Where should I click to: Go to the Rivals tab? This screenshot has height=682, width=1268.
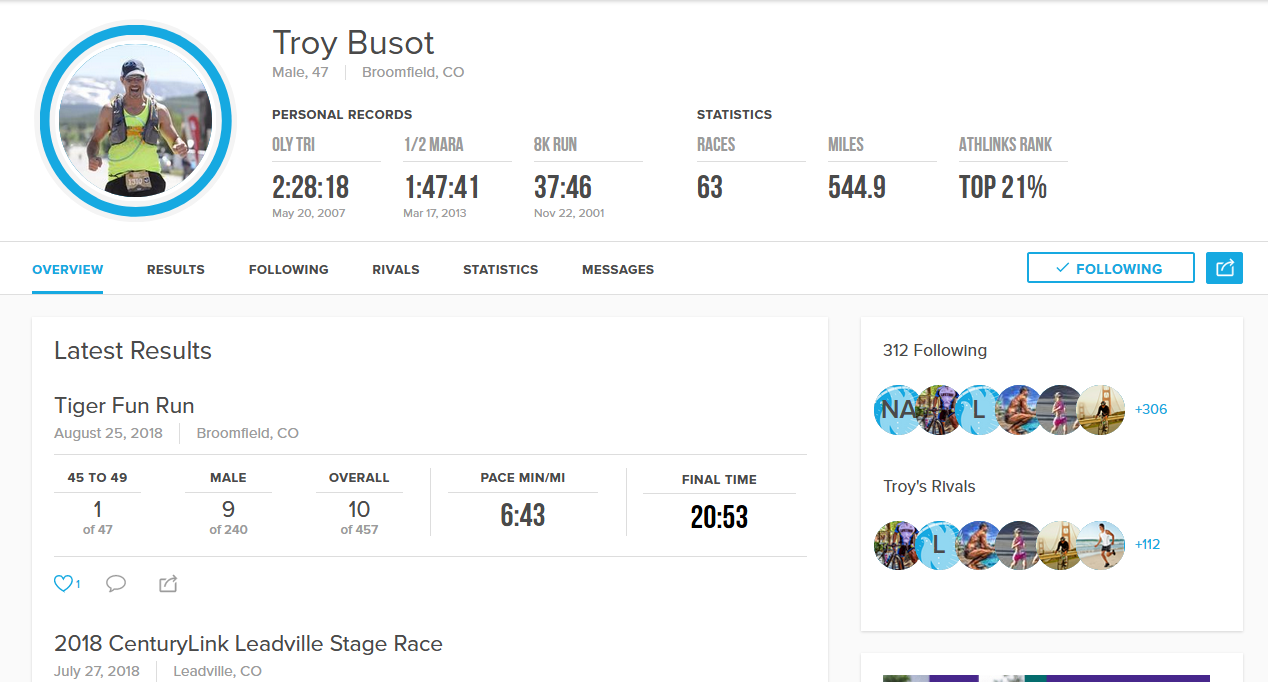pos(396,270)
